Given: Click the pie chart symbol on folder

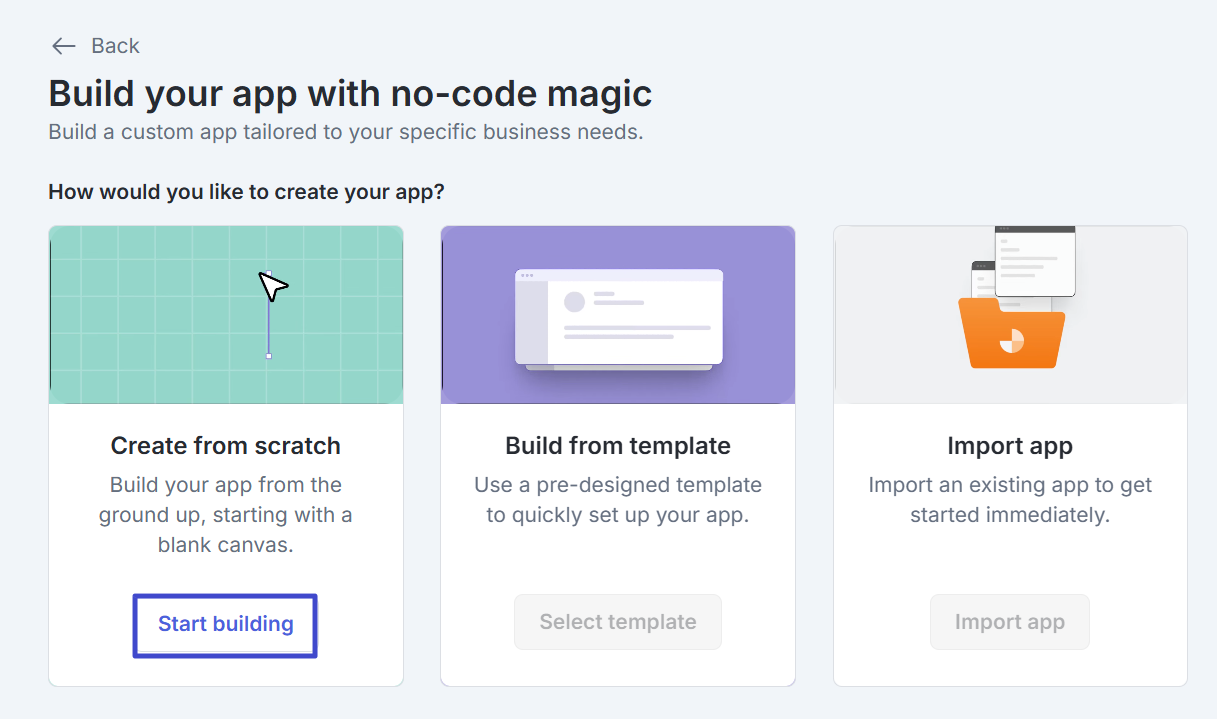Looking at the screenshot, I should click(1012, 340).
